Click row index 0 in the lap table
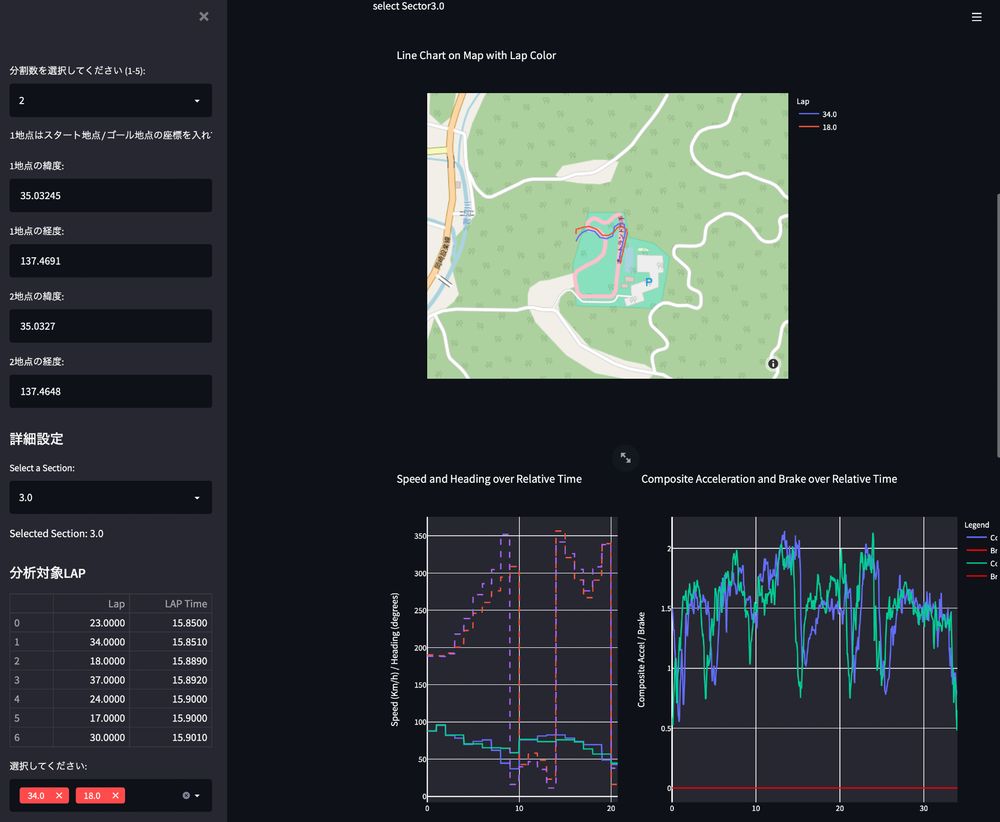The image size is (1000, 822). [31, 622]
